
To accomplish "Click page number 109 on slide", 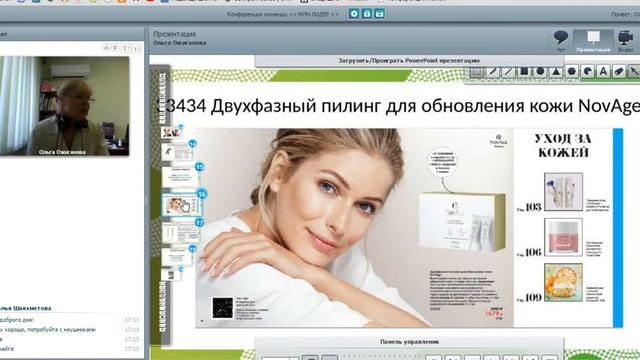I will pyautogui.click(x=533, y=298).
